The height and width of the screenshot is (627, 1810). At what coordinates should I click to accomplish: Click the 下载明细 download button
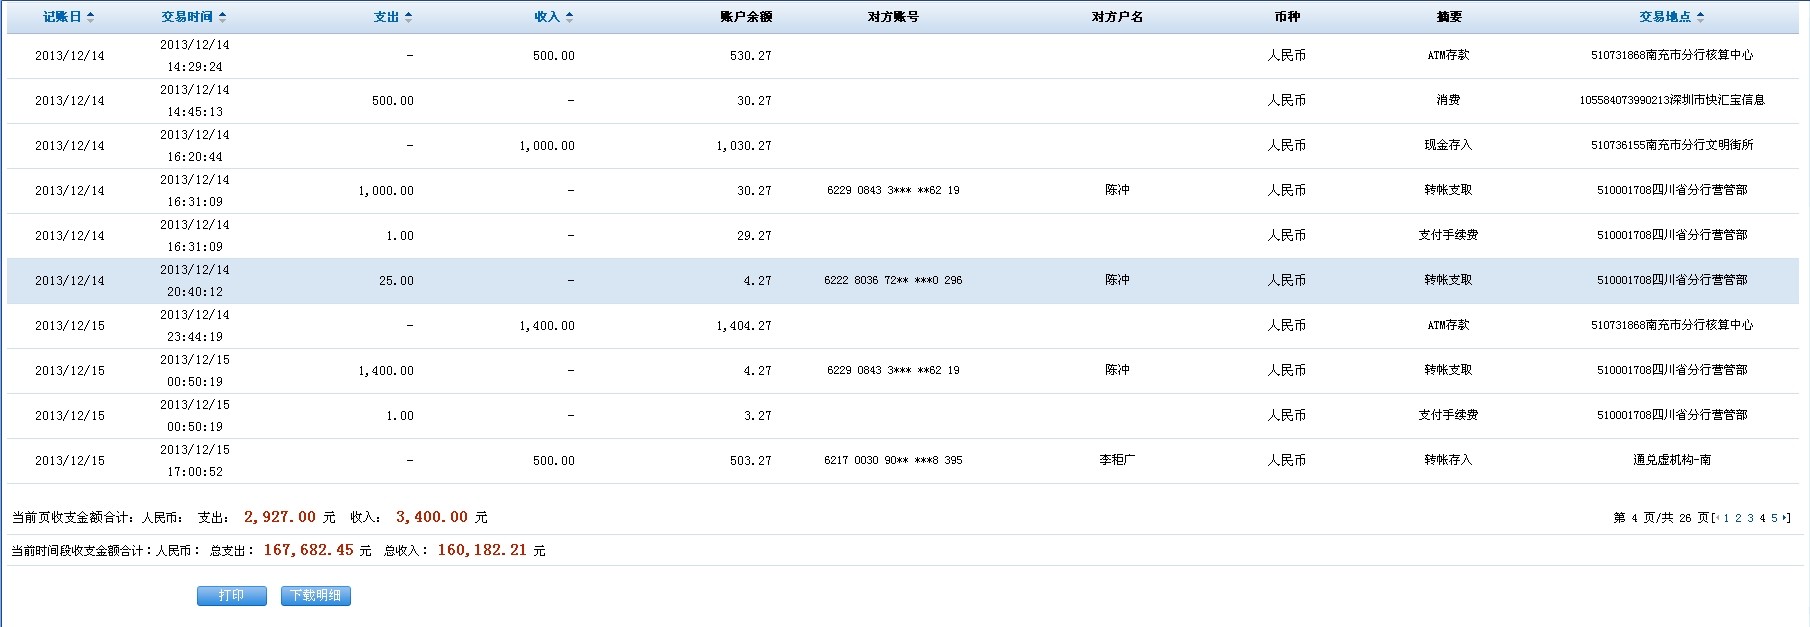316,596
